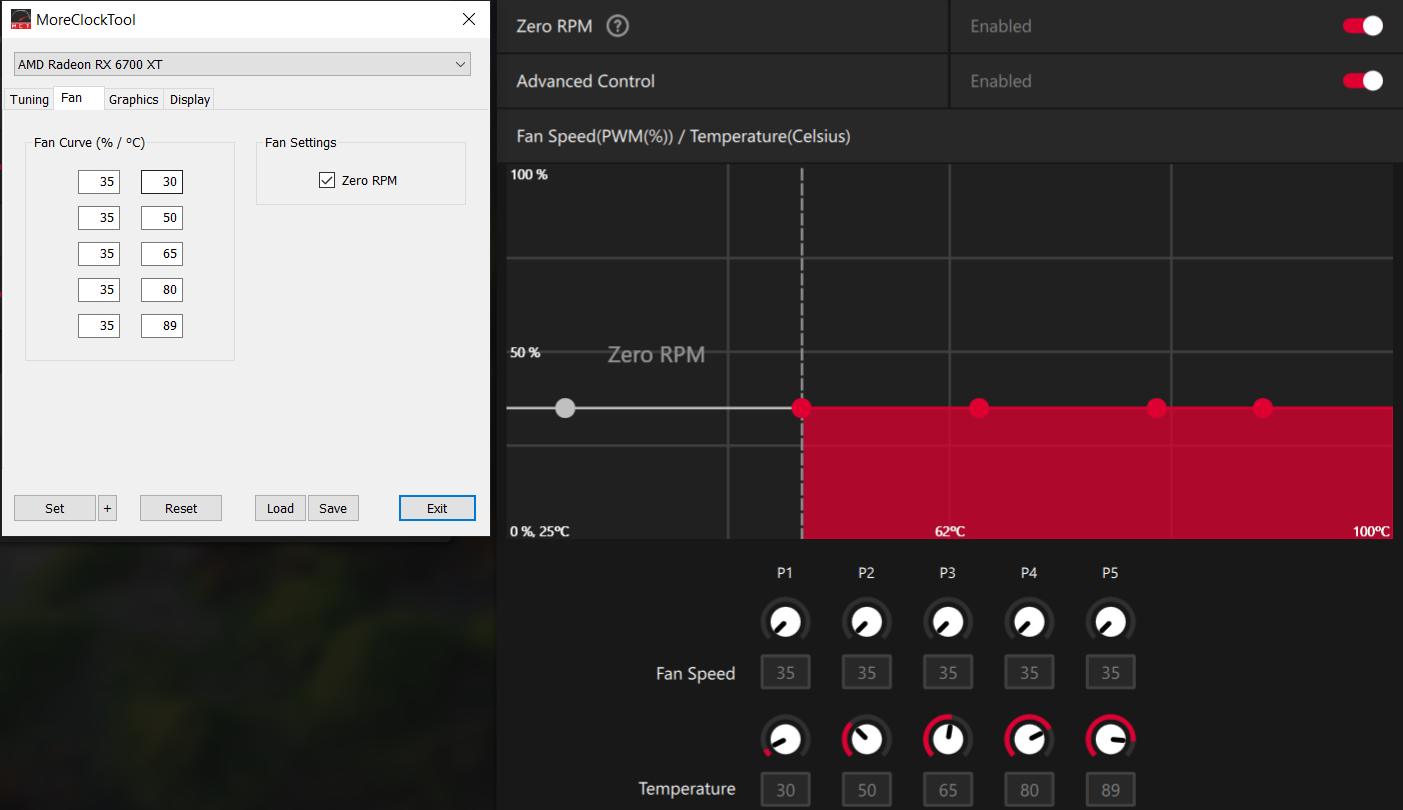
Task: Click the "100 %" axis label on graph
Action: tap(529, 175)
